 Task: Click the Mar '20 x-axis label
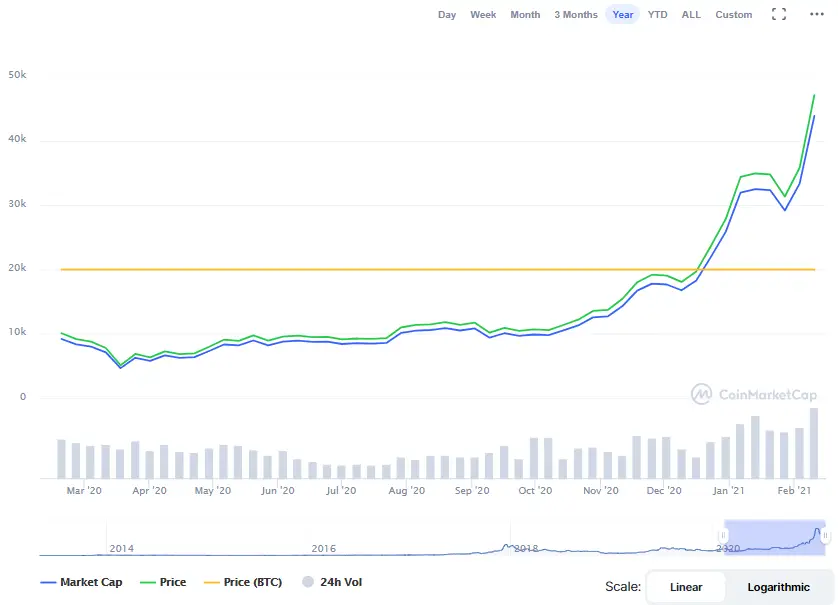(84, 490)
